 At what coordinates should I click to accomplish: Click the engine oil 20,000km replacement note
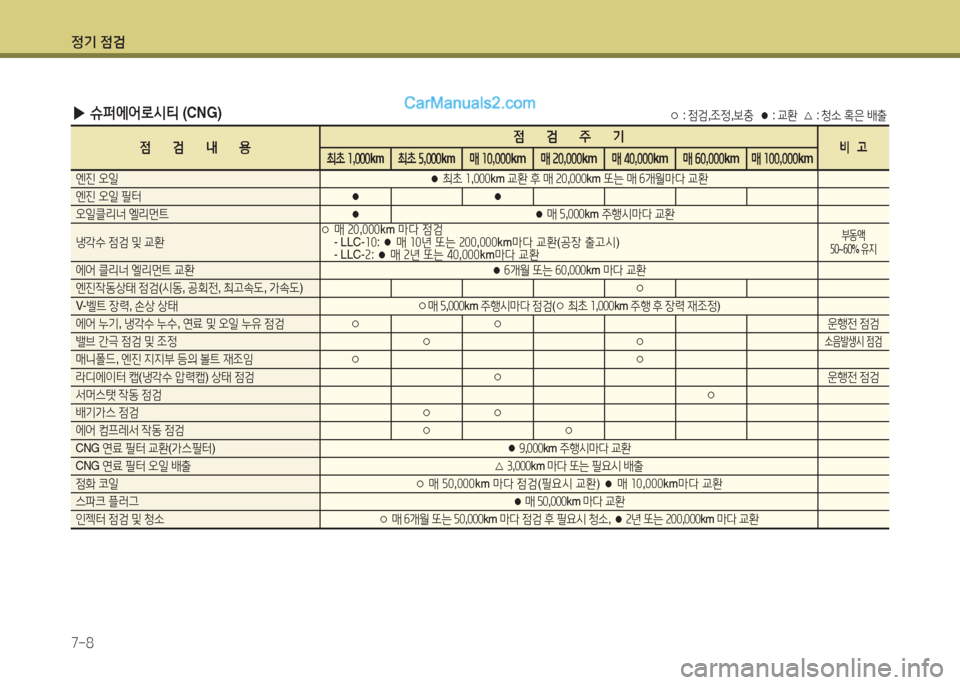point(569,179)
